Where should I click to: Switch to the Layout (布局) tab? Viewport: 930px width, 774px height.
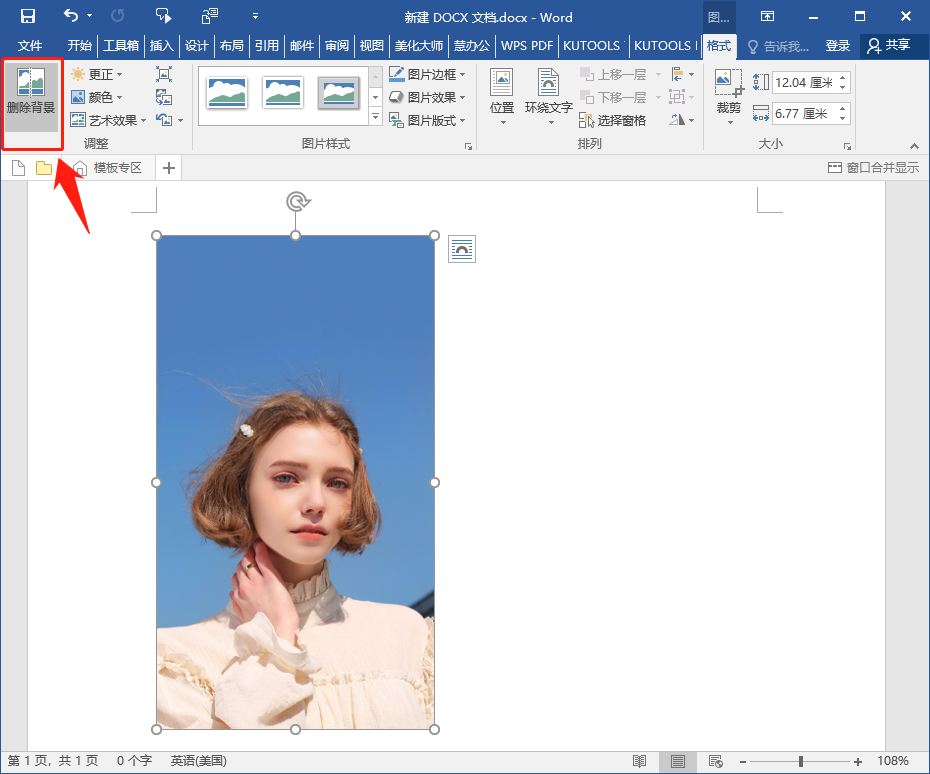[231, 46]
